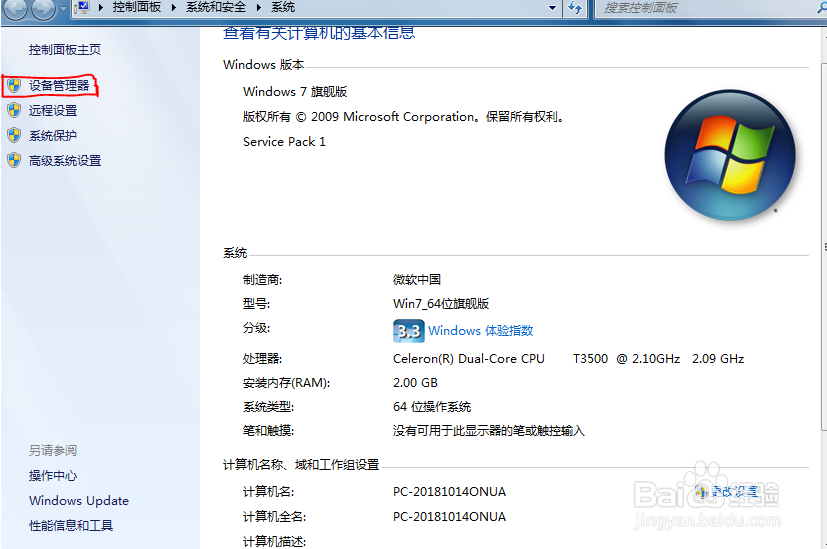The image size is (827, 549).
Task: Open 远程设置 link
Action: 53,111
